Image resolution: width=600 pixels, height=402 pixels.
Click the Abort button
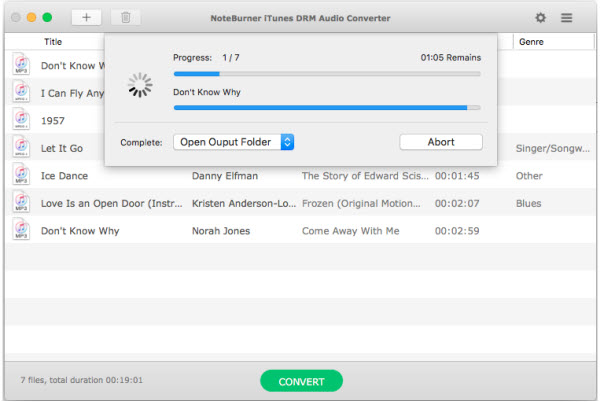click(x=441, y=142)
